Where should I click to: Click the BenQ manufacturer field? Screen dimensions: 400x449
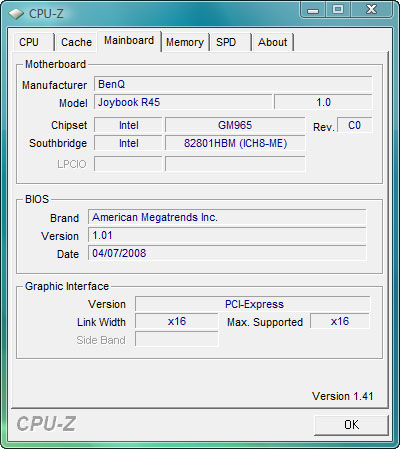[233, 84]
